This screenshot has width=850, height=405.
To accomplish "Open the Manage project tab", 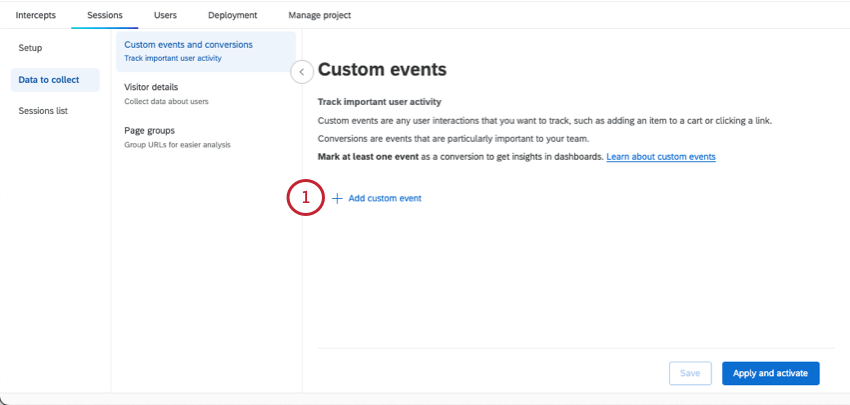I will point(319,15).
